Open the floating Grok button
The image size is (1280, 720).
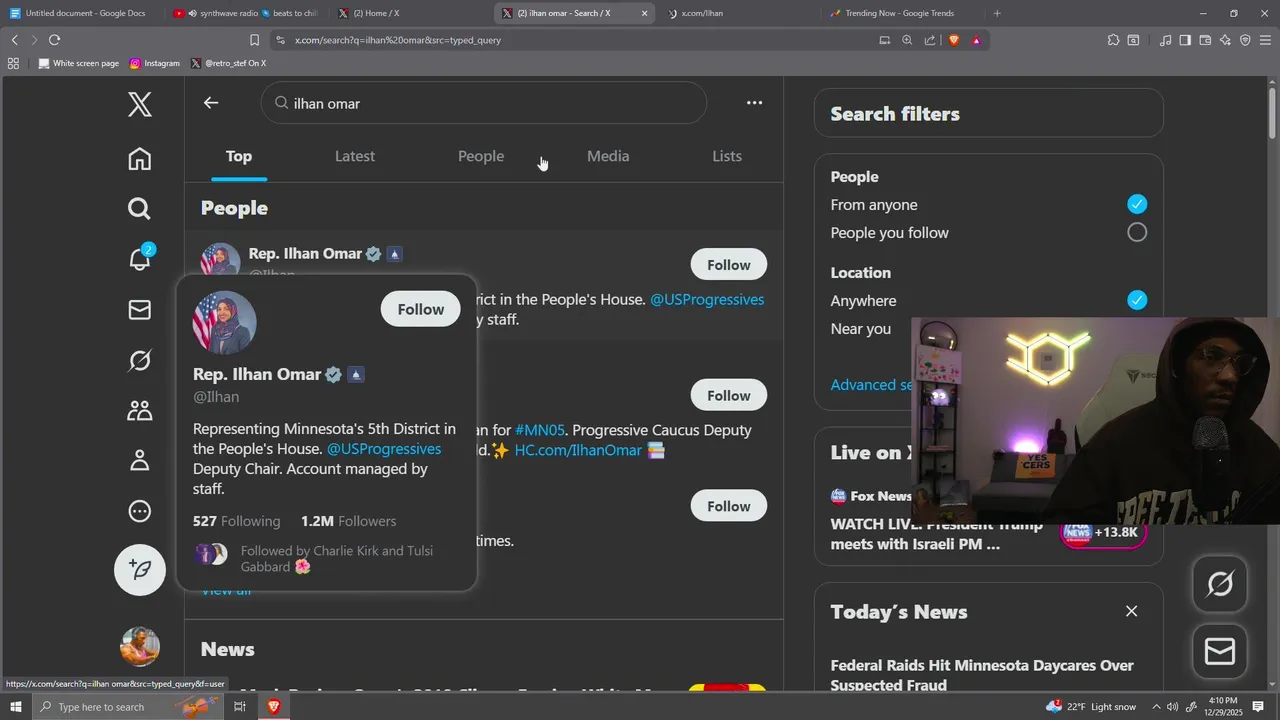[x=1220, y=584]
